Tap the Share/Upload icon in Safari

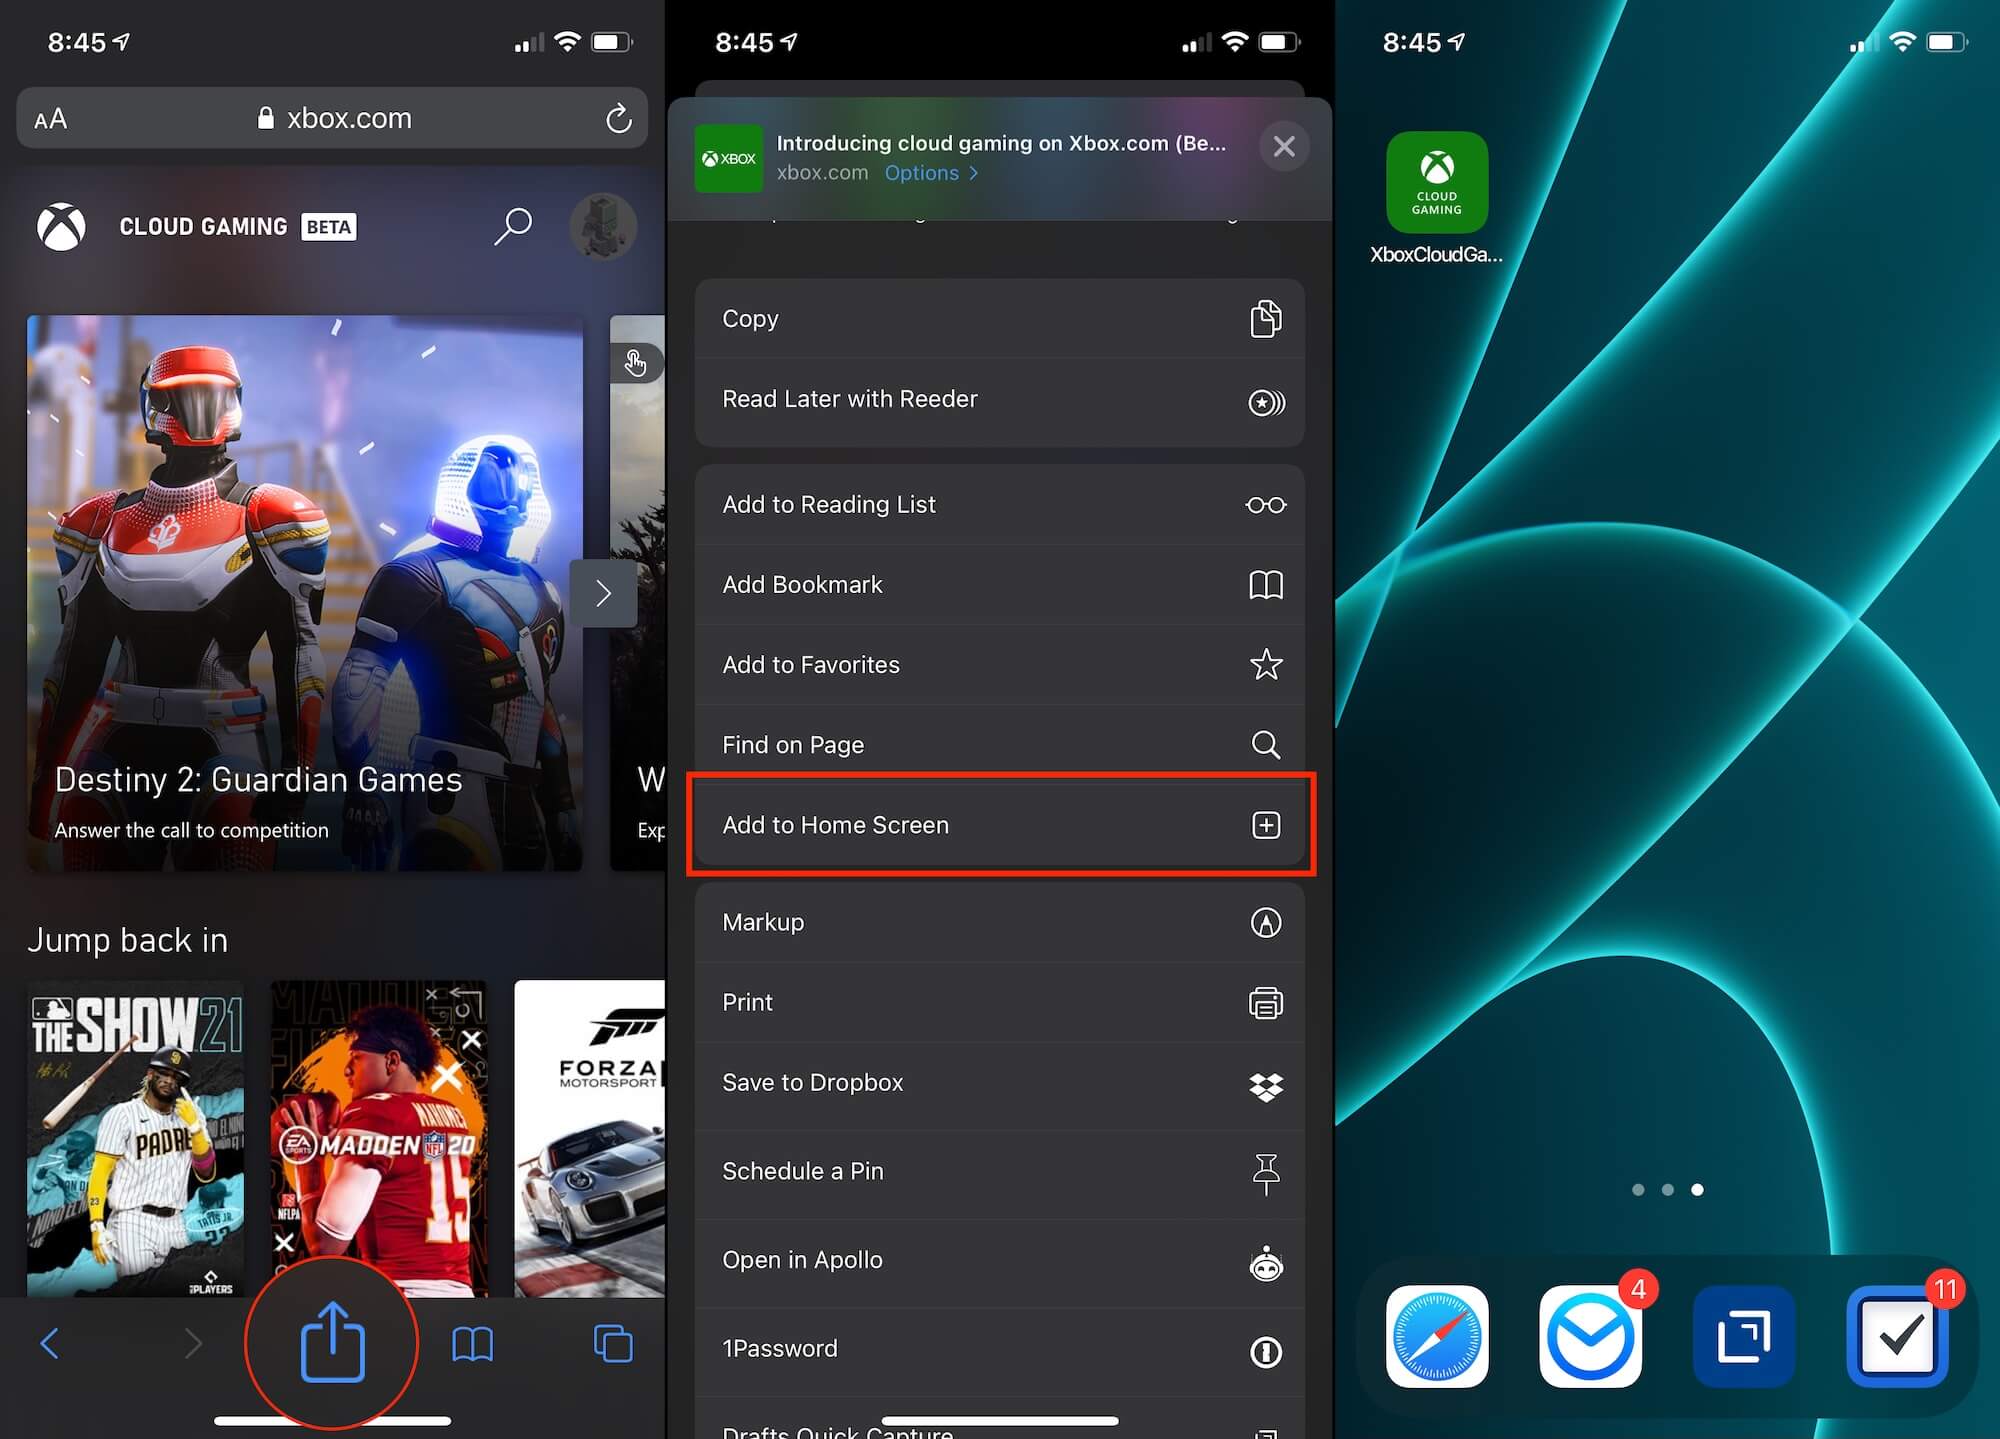coord(331,1340)
